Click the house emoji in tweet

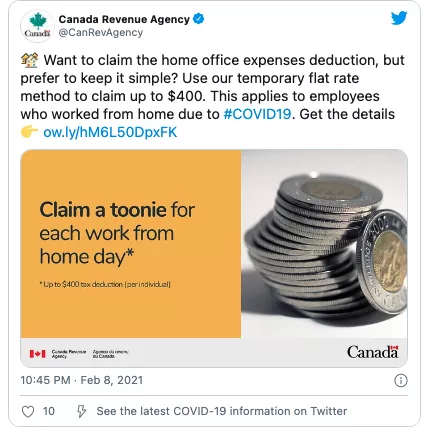(30, 60)
